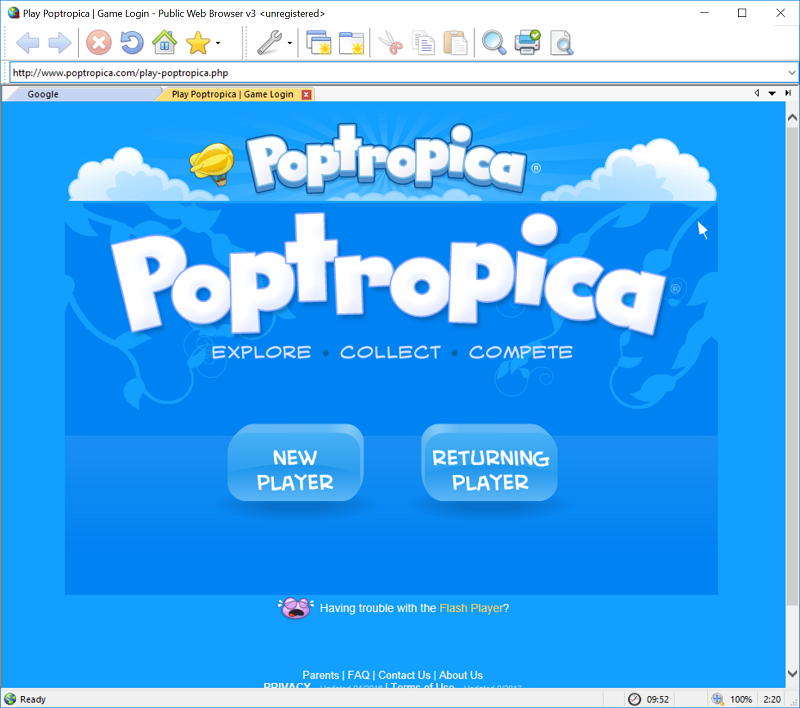Screen dimensions: 800x708
Task: Refresh the page with the reload icon
Action: (x=132, y=42)
